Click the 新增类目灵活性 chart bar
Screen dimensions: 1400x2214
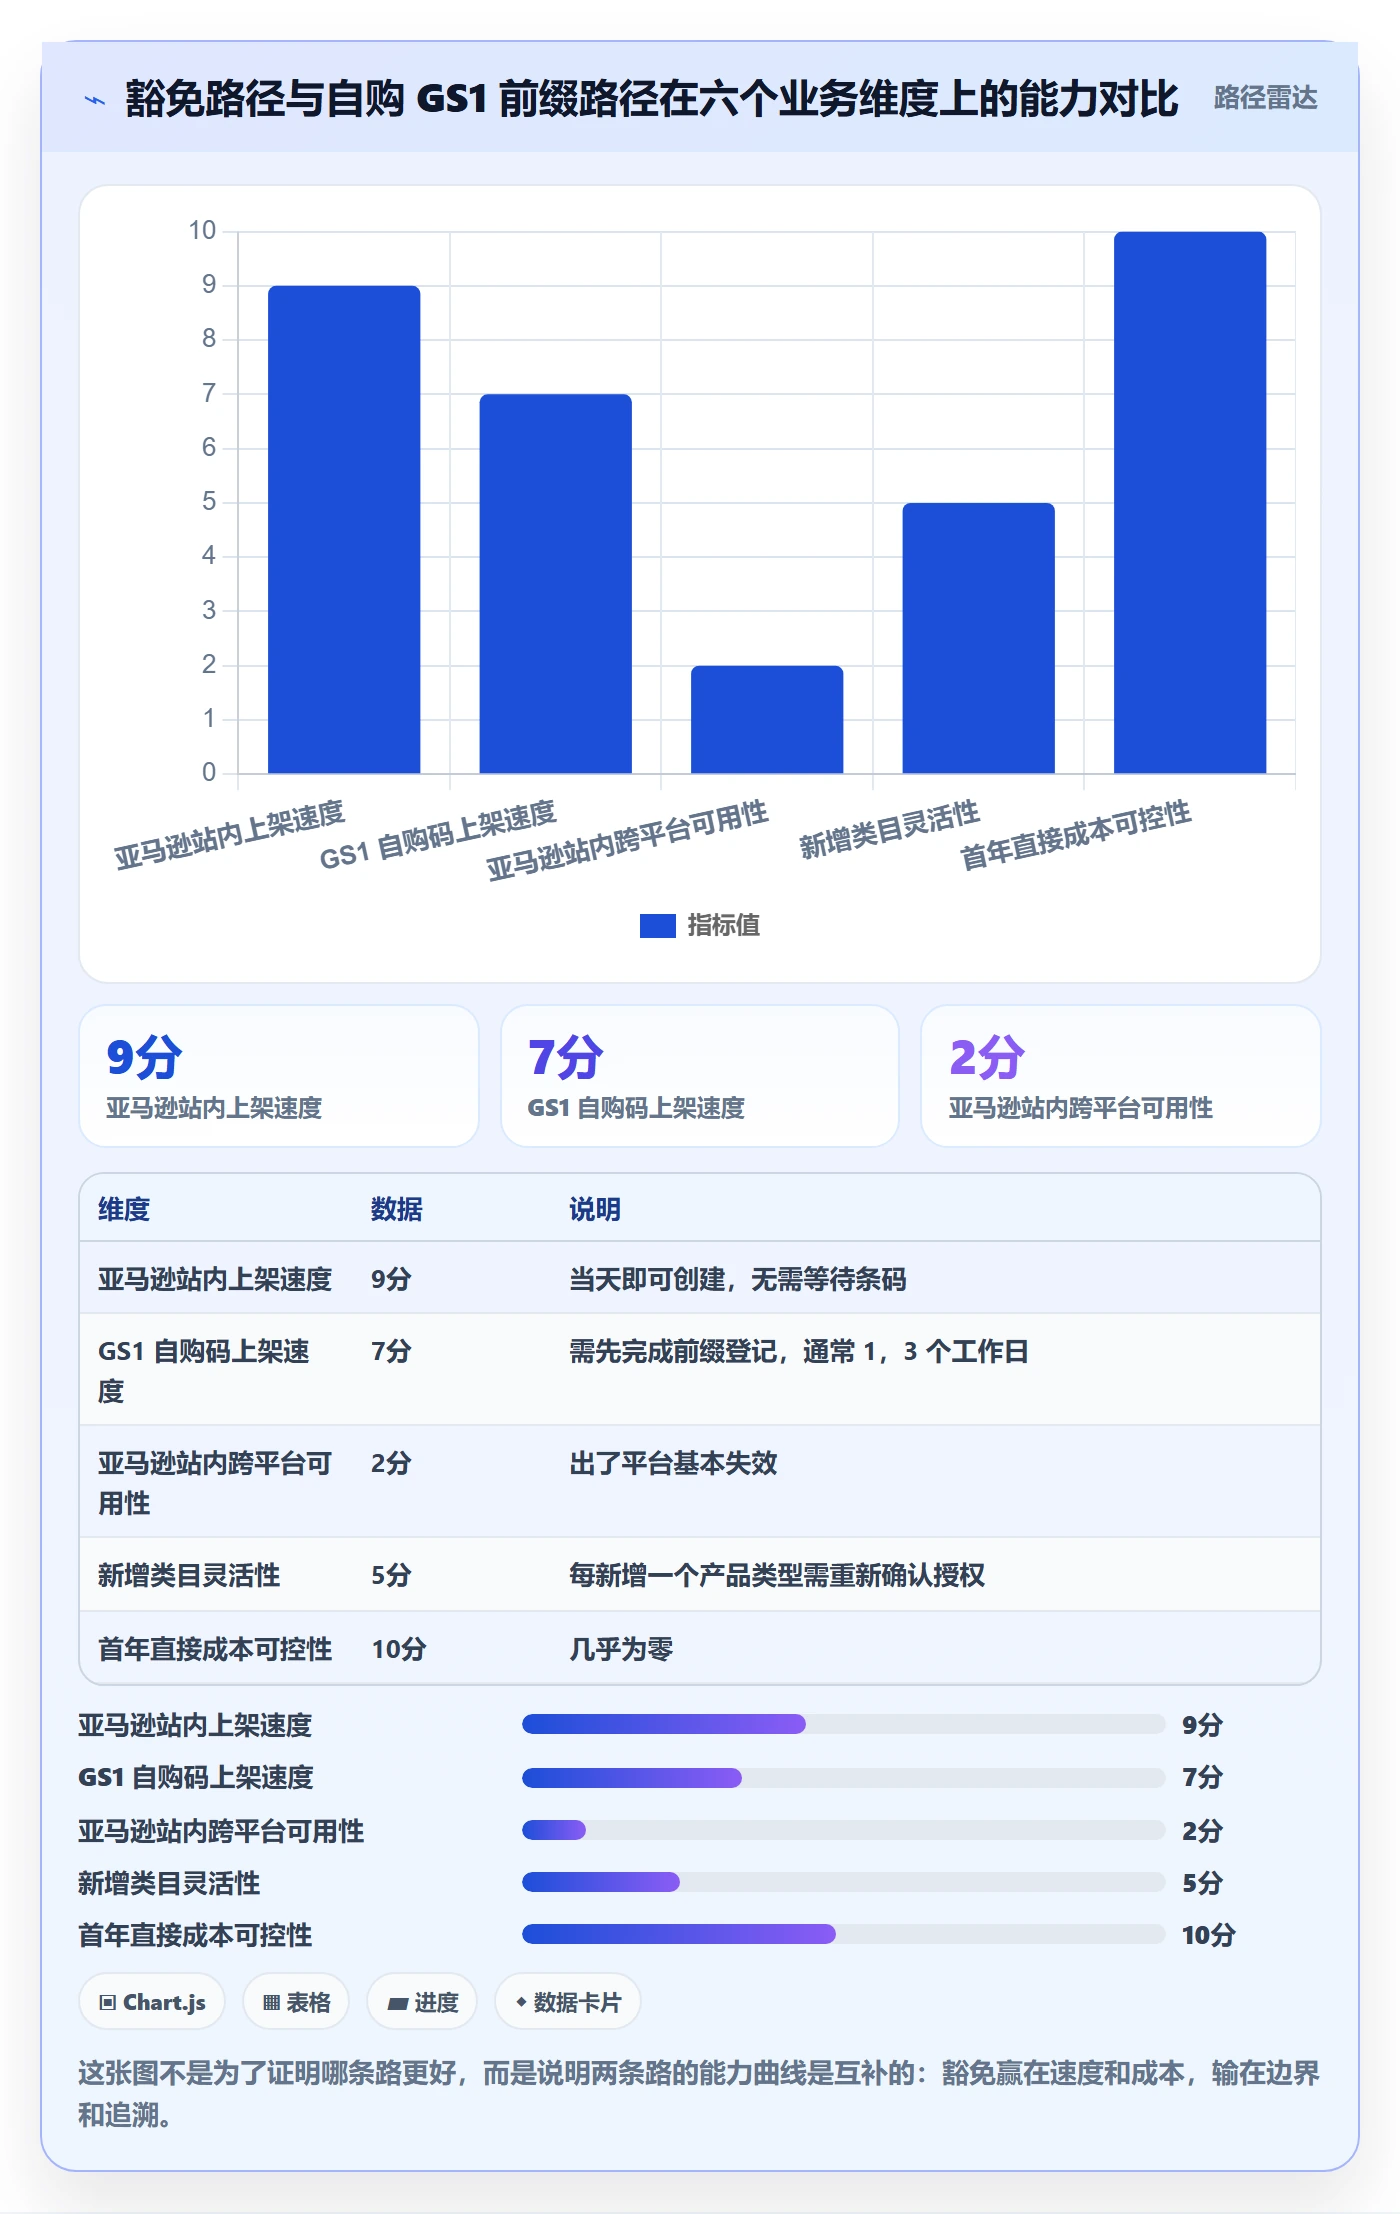(x=978, y=638)
